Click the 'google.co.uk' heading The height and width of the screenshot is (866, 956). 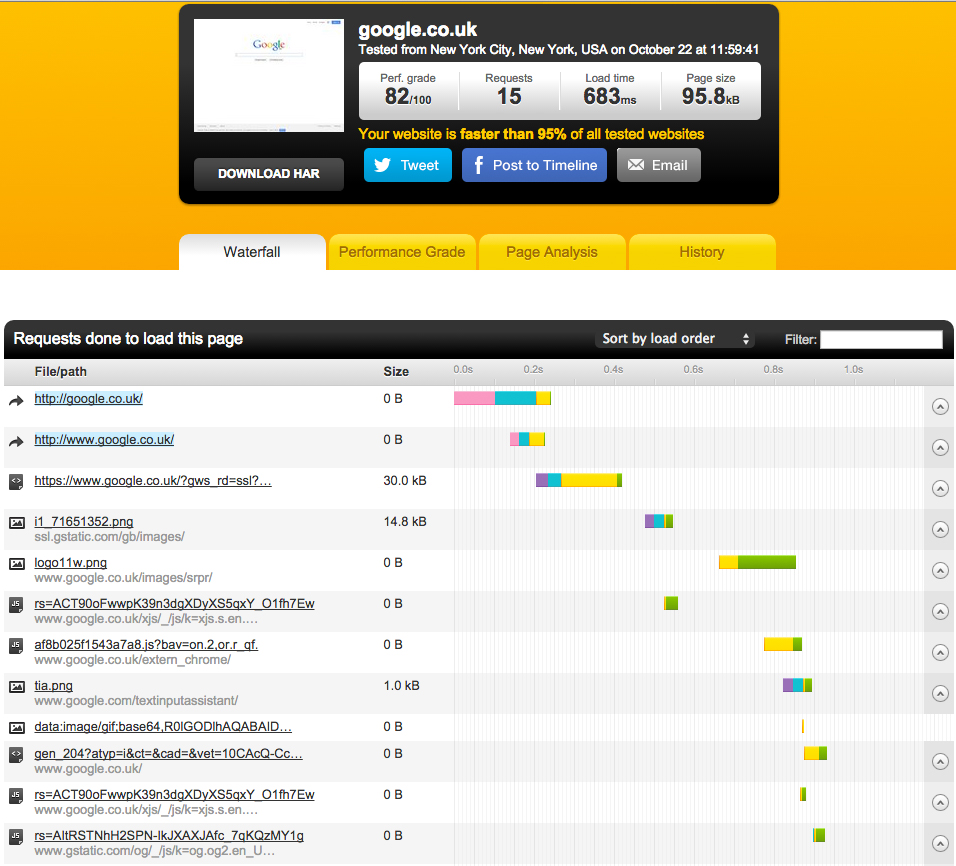pos(418,30)
